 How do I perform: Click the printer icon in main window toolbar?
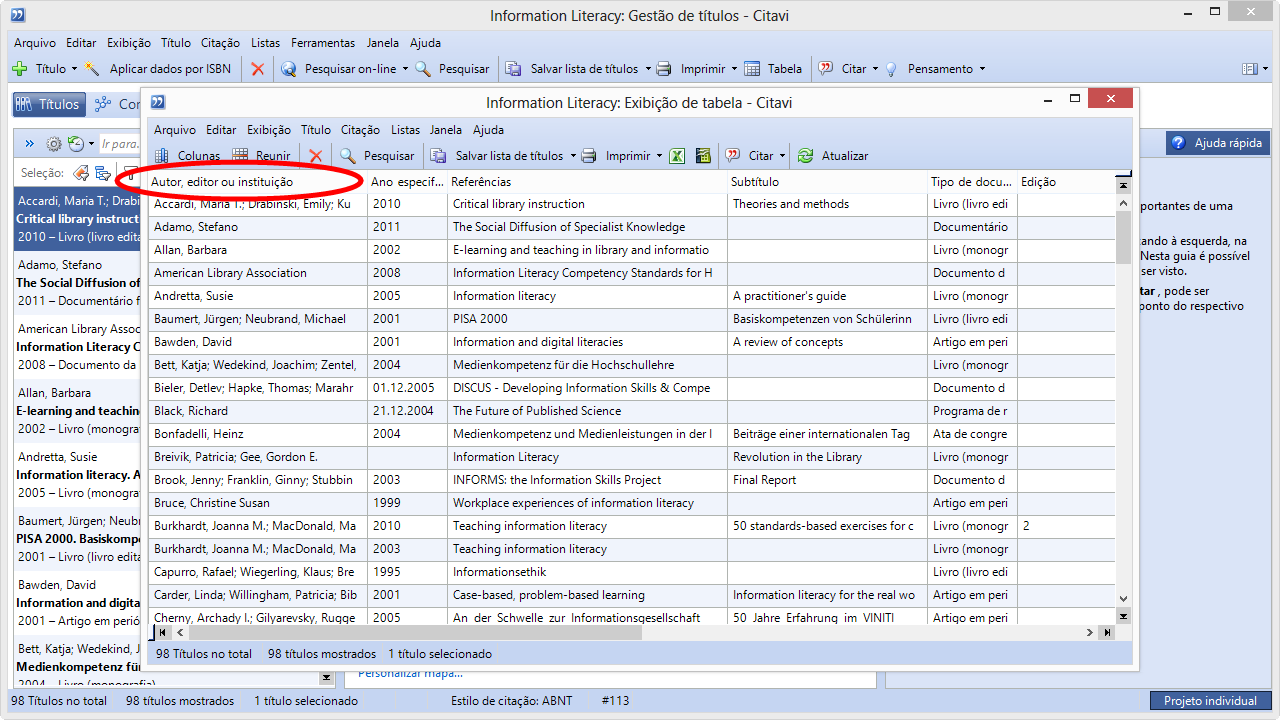point(664,69)
